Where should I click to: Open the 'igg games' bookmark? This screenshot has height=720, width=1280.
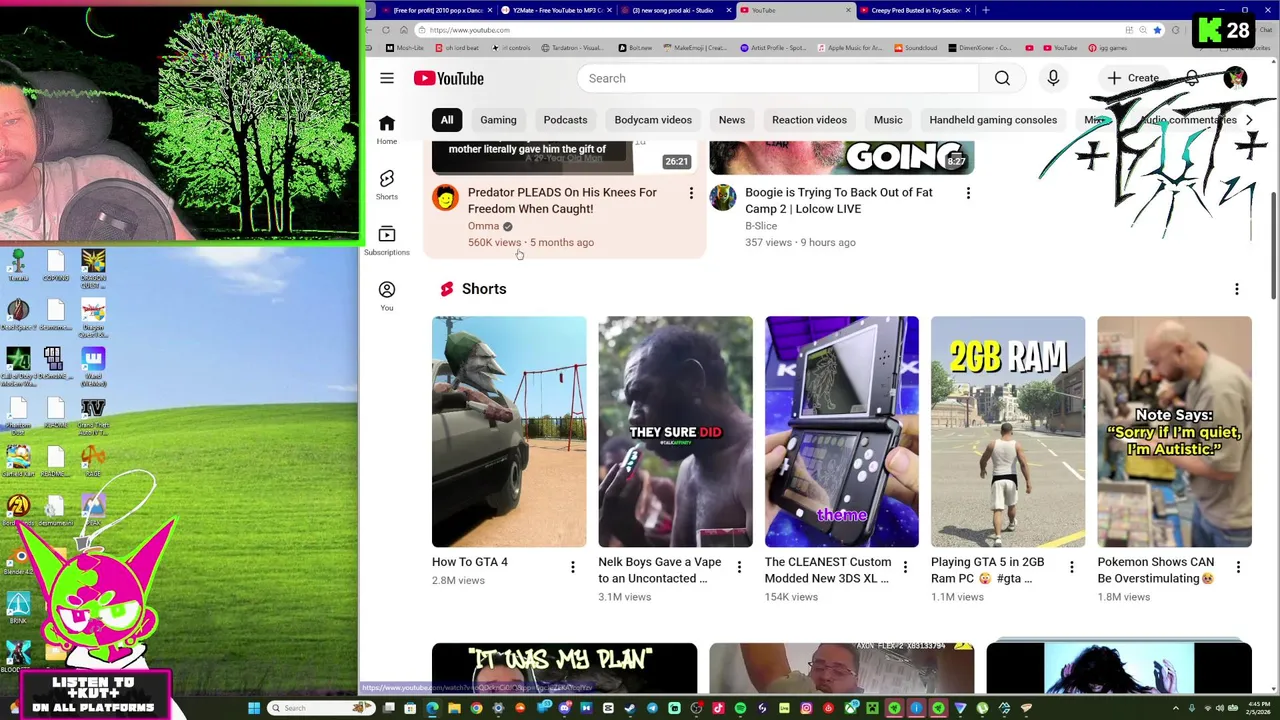1108,48
